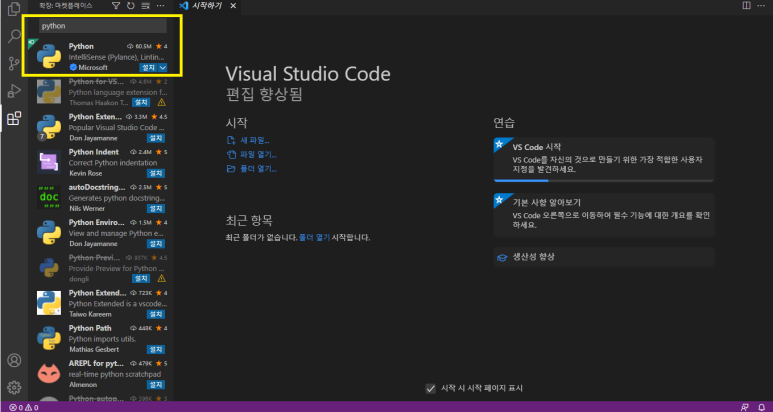Click the open folder icon beside 폴더 열기 under 시작

coord(231,169)
